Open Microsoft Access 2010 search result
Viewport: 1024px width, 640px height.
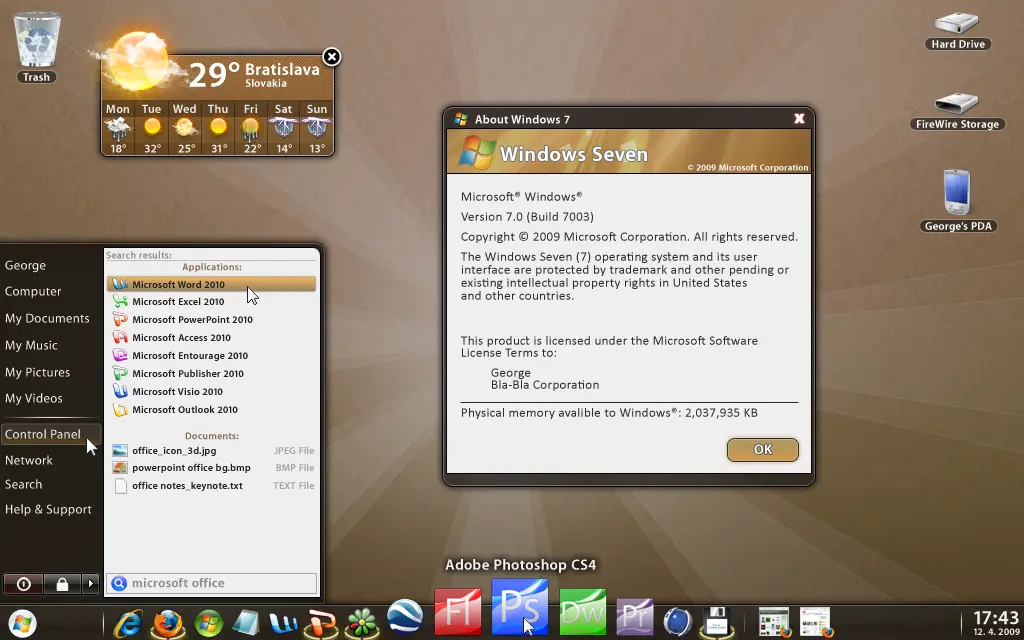212,338
